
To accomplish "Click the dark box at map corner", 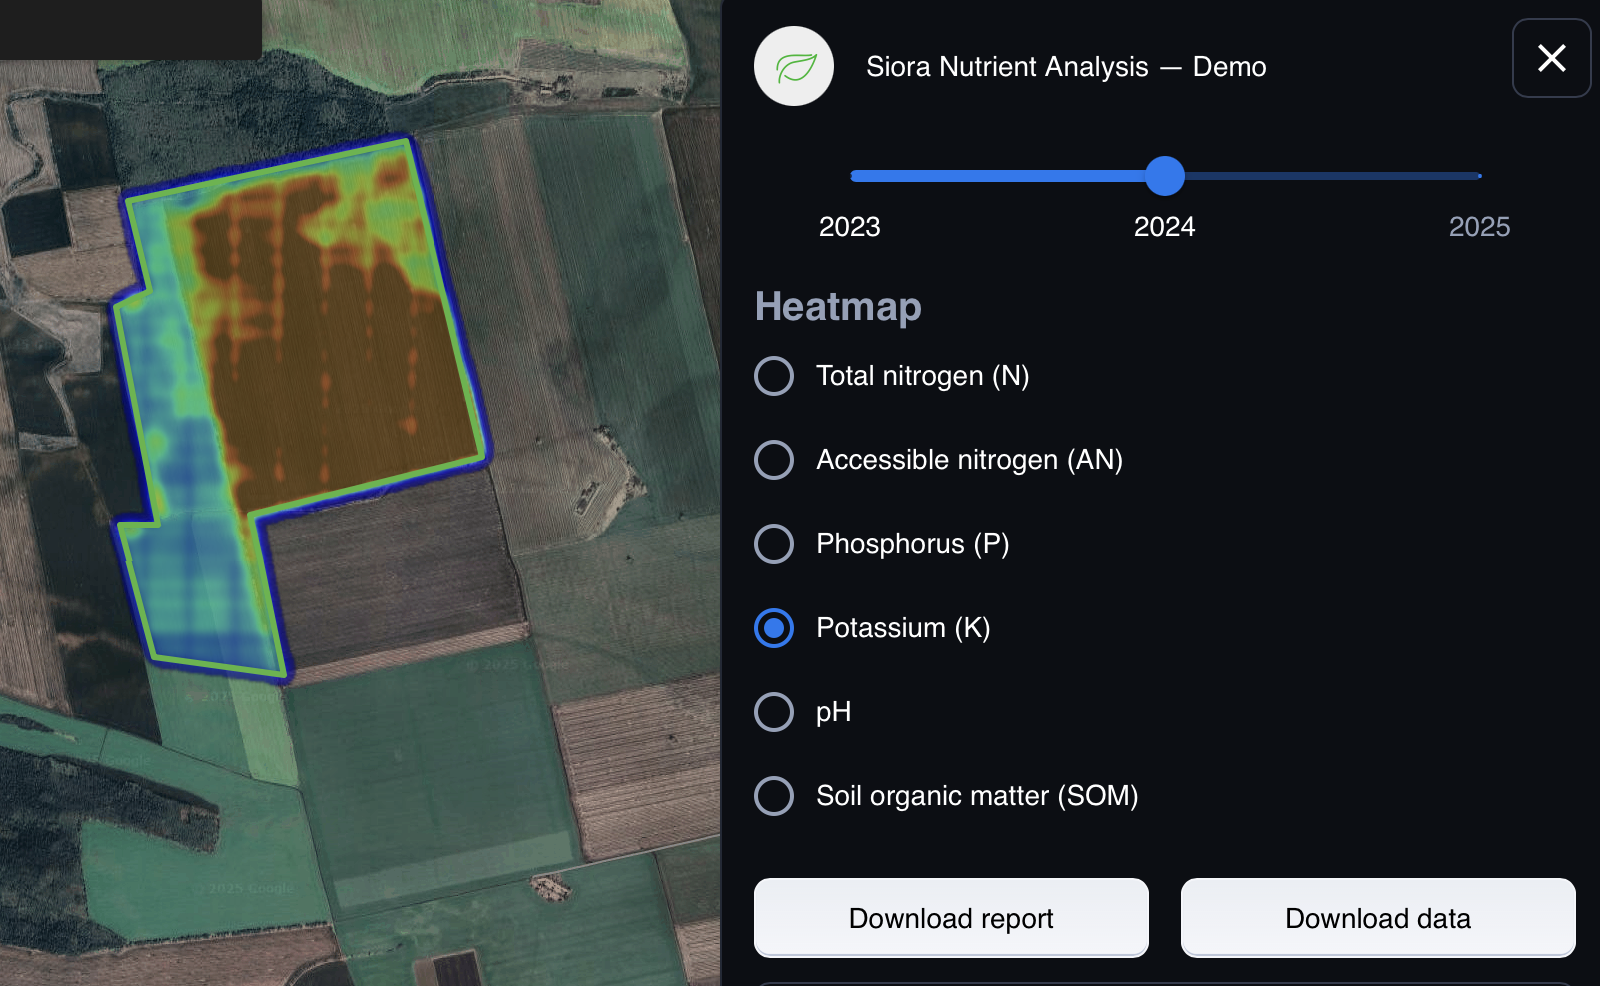I will 130,28.
